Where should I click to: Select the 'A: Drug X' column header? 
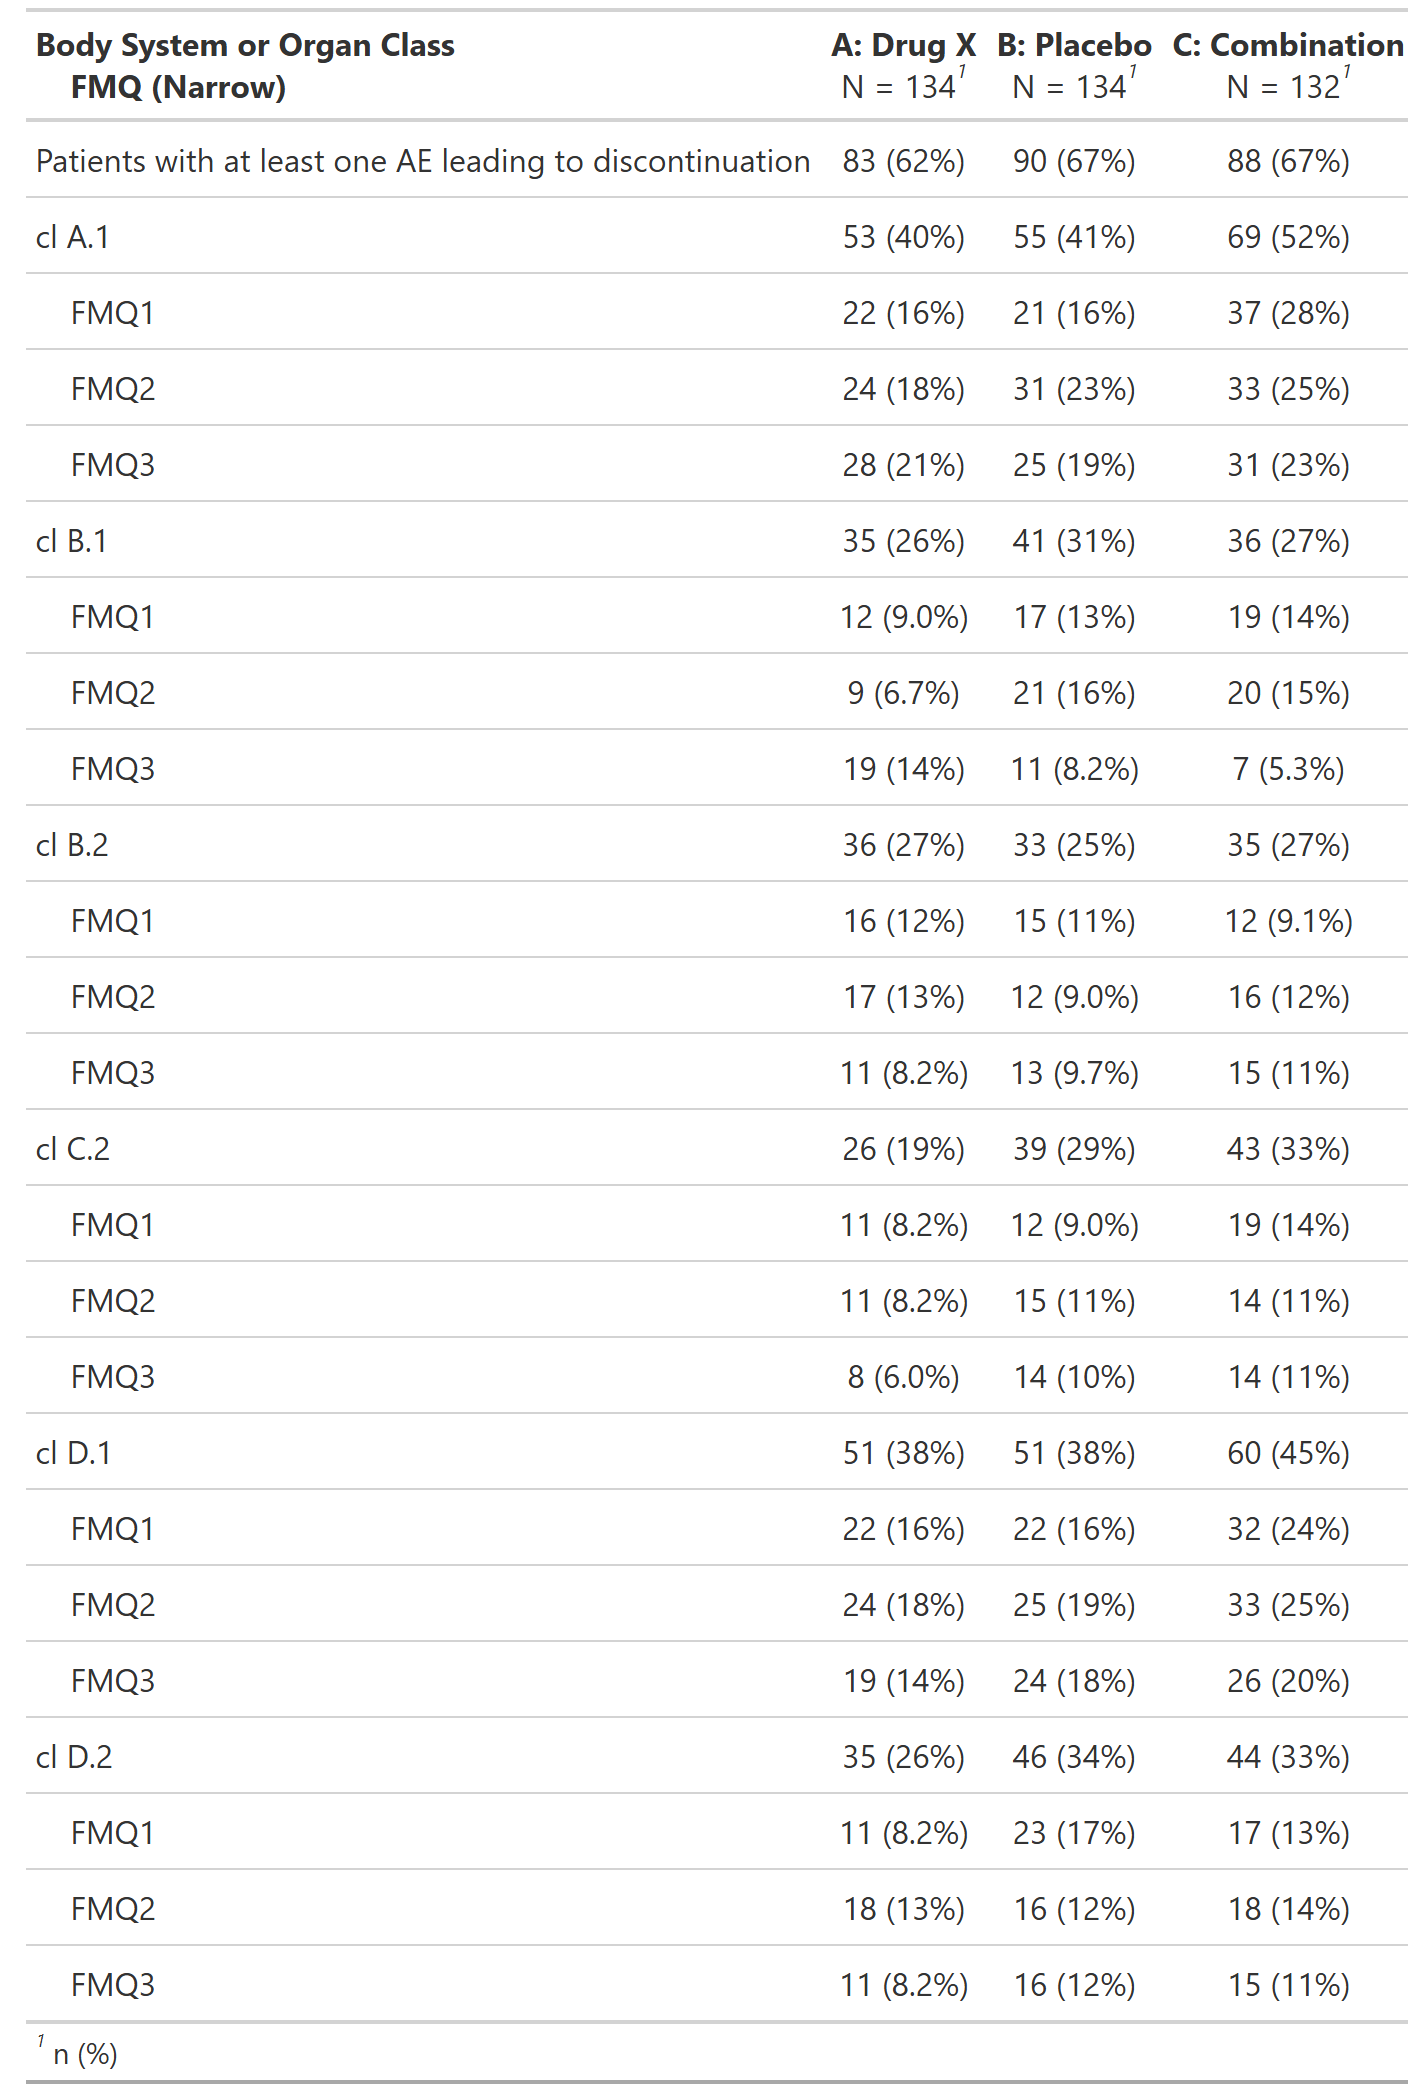(x=903, y=46)
